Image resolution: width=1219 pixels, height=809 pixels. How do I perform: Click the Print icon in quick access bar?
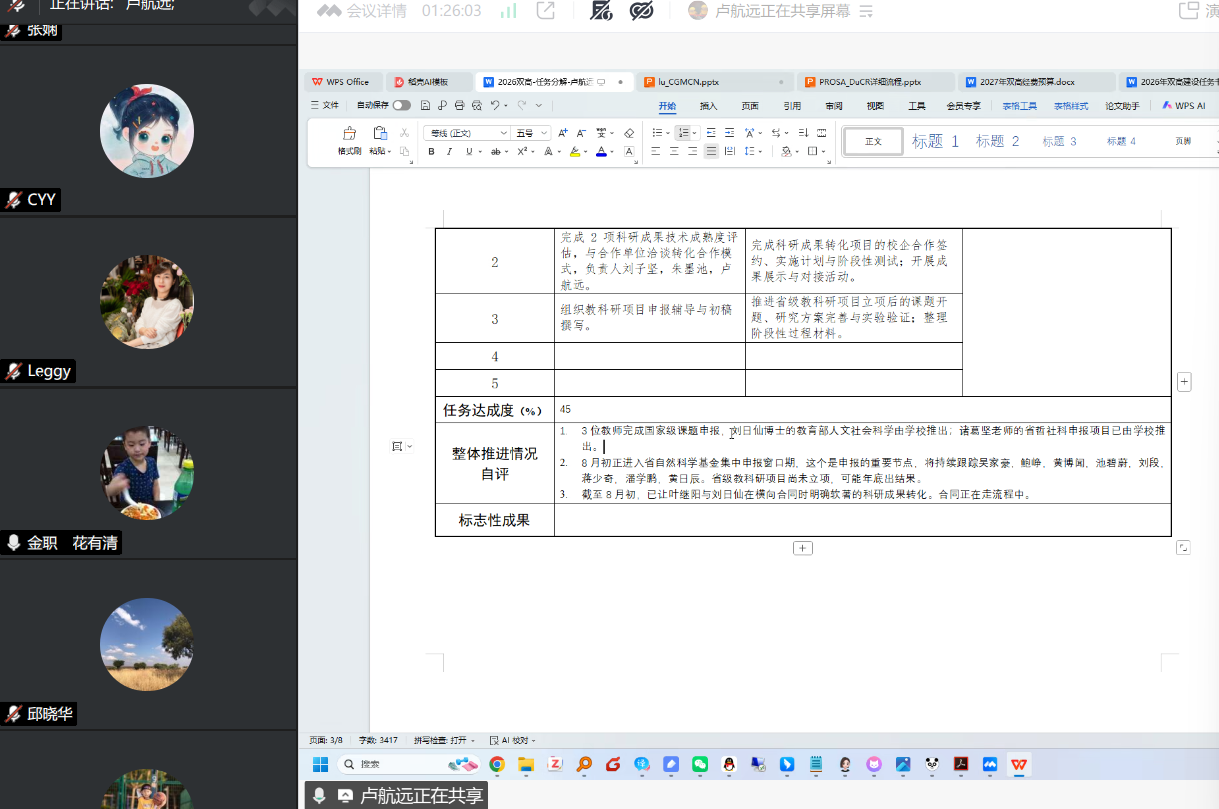click(459, 105)
